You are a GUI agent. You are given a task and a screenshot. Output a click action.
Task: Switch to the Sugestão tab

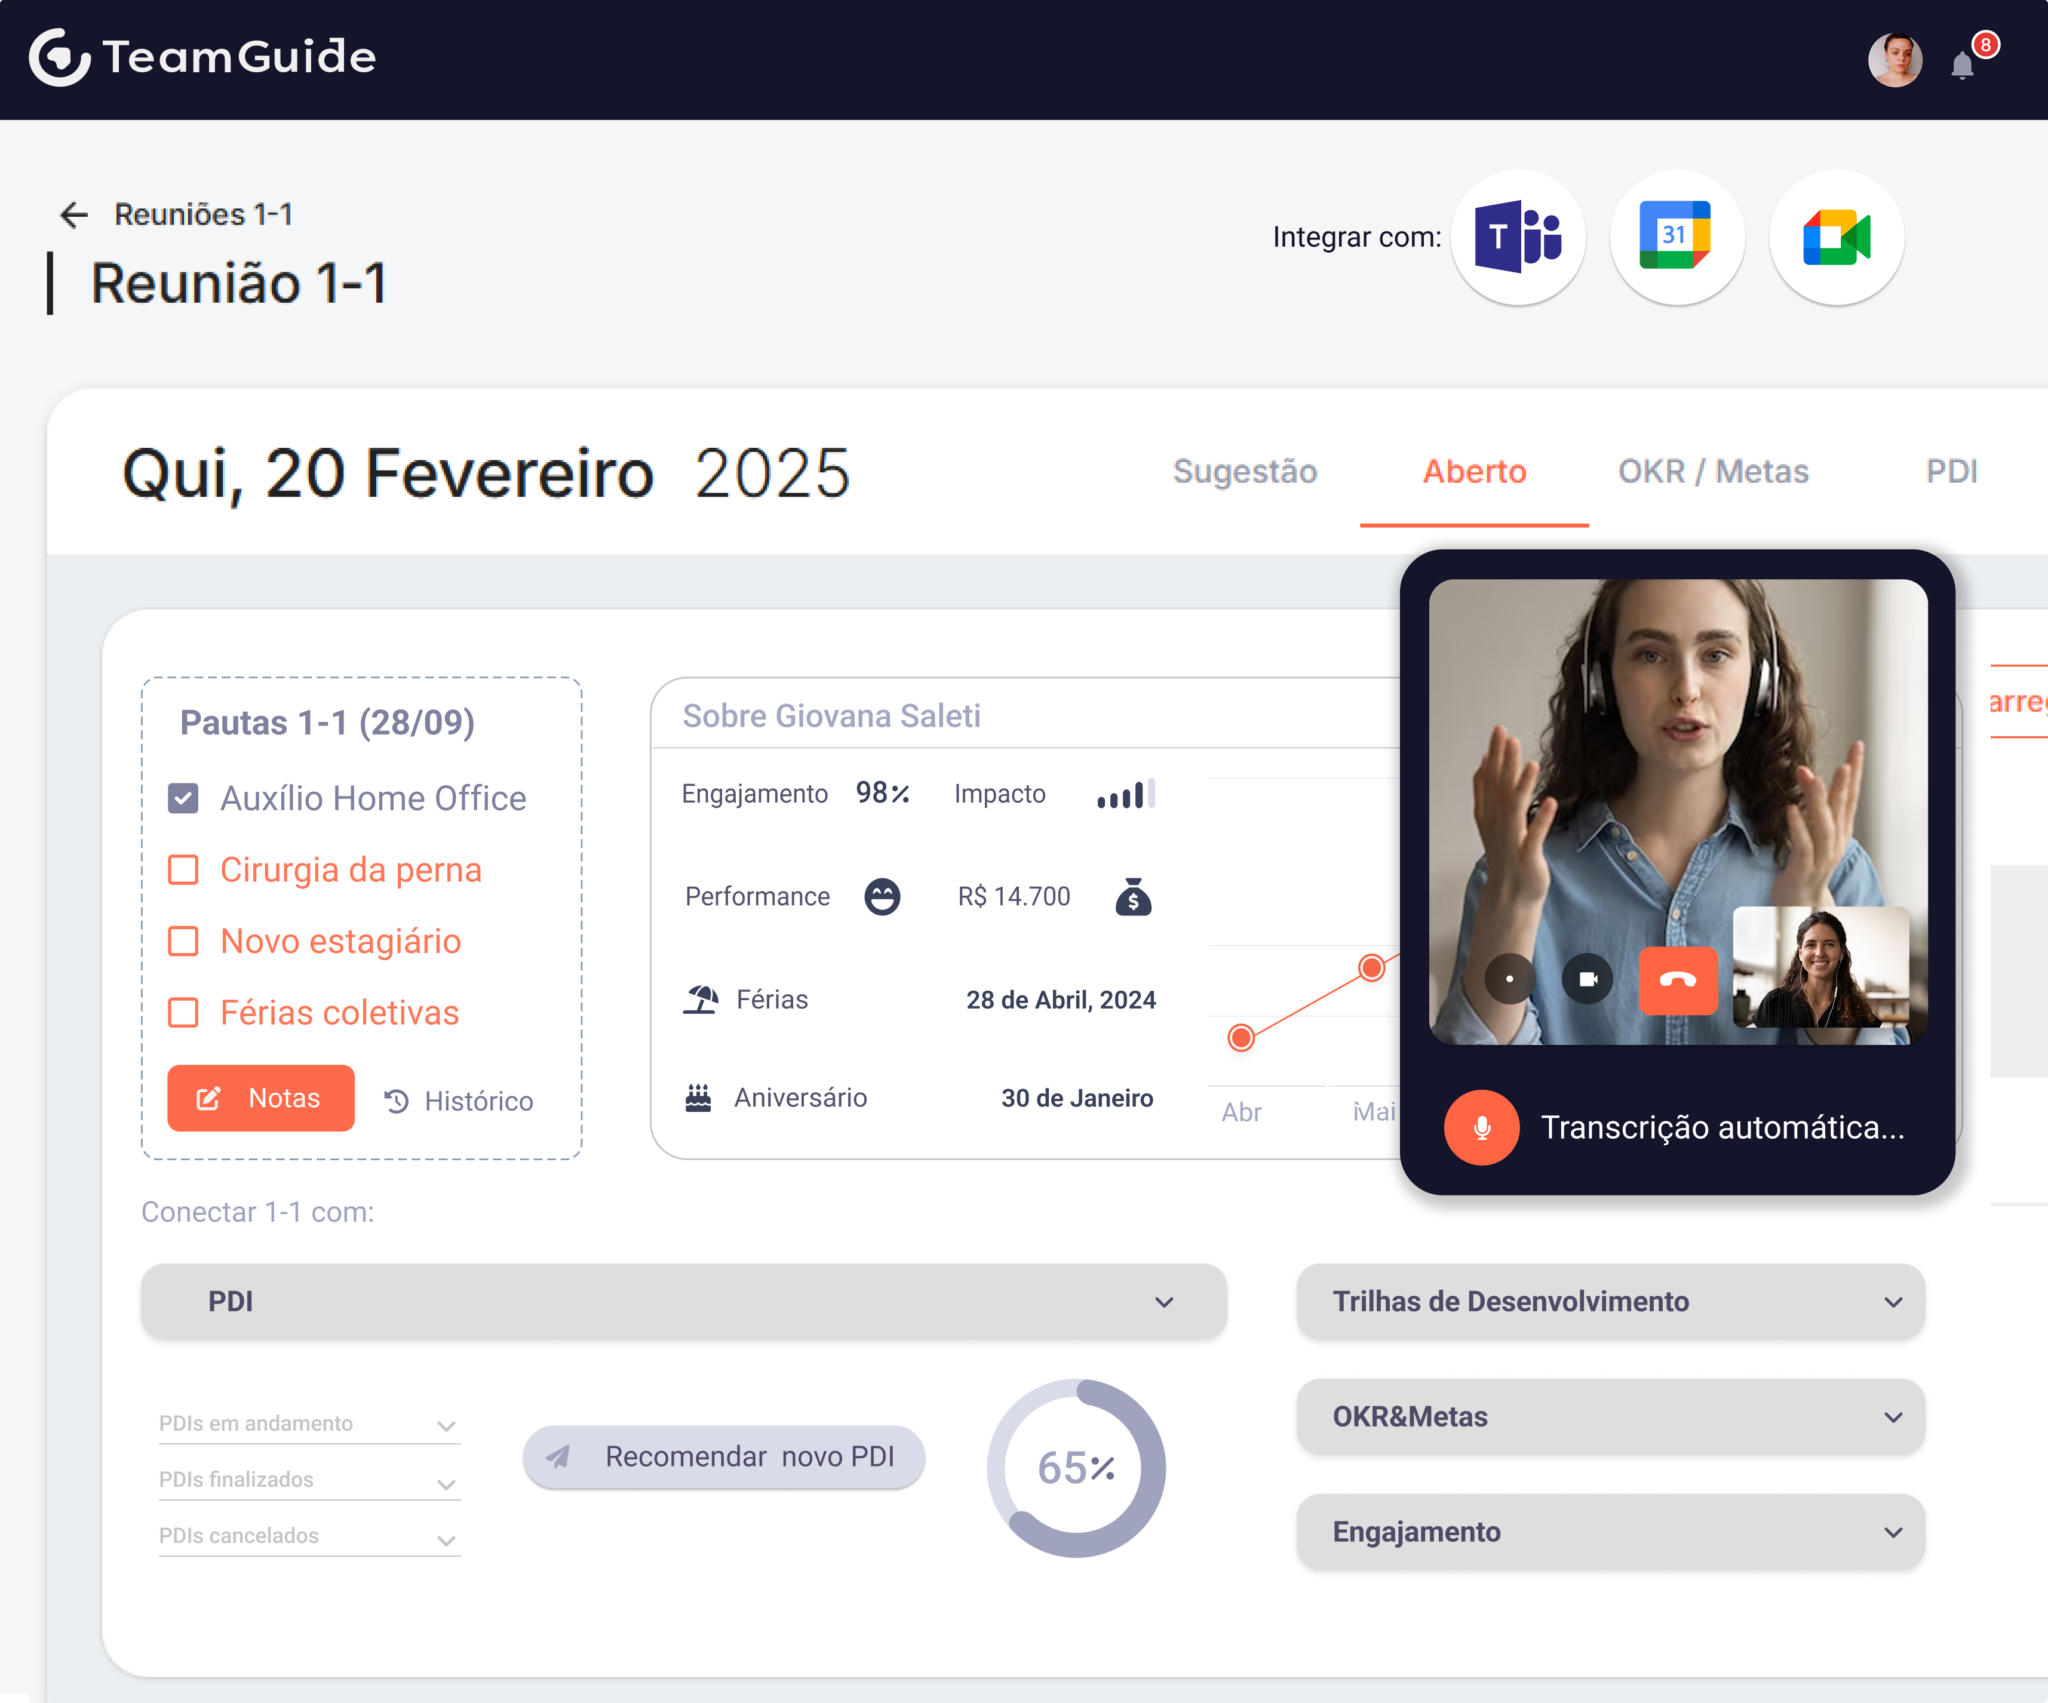coord(1245,471)
